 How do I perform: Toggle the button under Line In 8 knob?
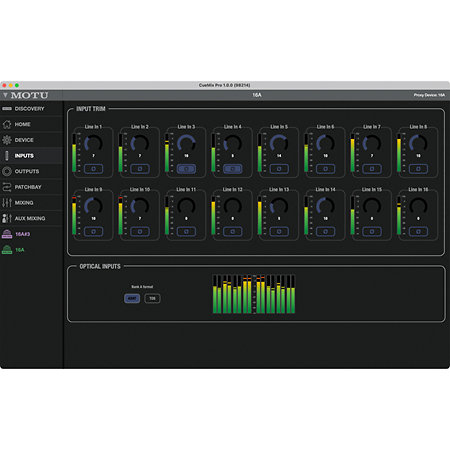418,169
